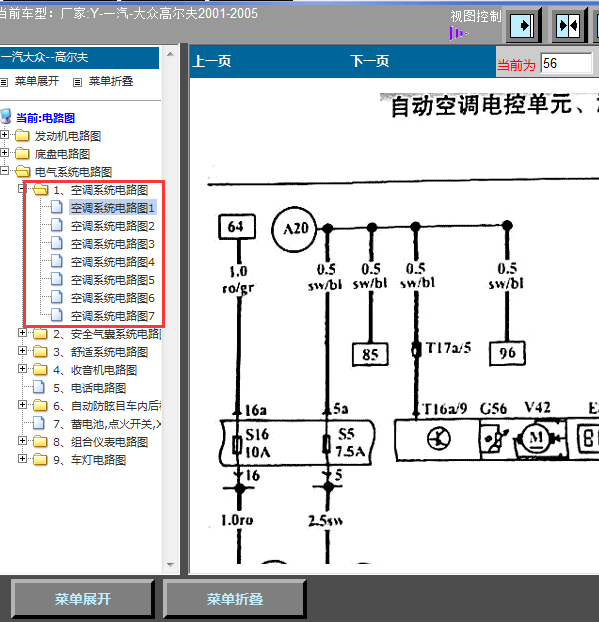The height and width of the screenshot is (622, 599).
Task: Click the 电话电路图 document icon
Action: tap(39, 387)
